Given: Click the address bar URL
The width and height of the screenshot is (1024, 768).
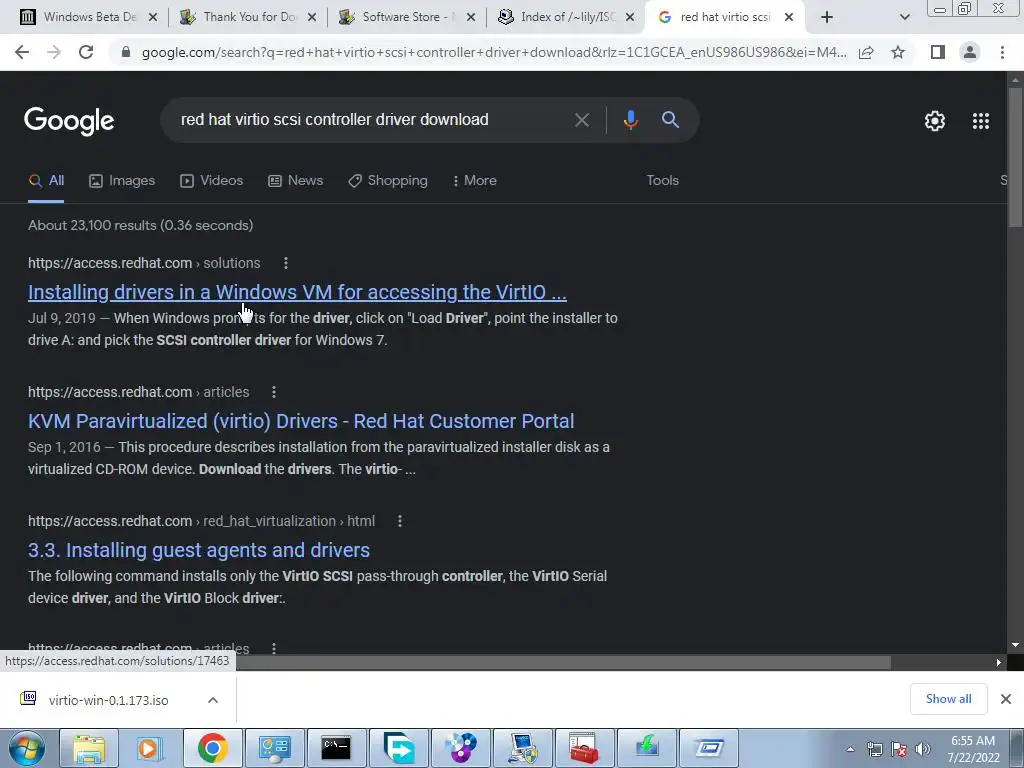Looking at the screenshot, I should [493, 52].
